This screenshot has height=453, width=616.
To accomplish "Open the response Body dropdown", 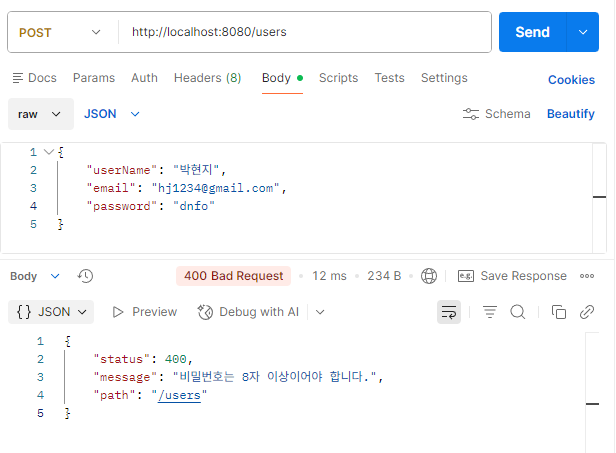I will point(35,276).
